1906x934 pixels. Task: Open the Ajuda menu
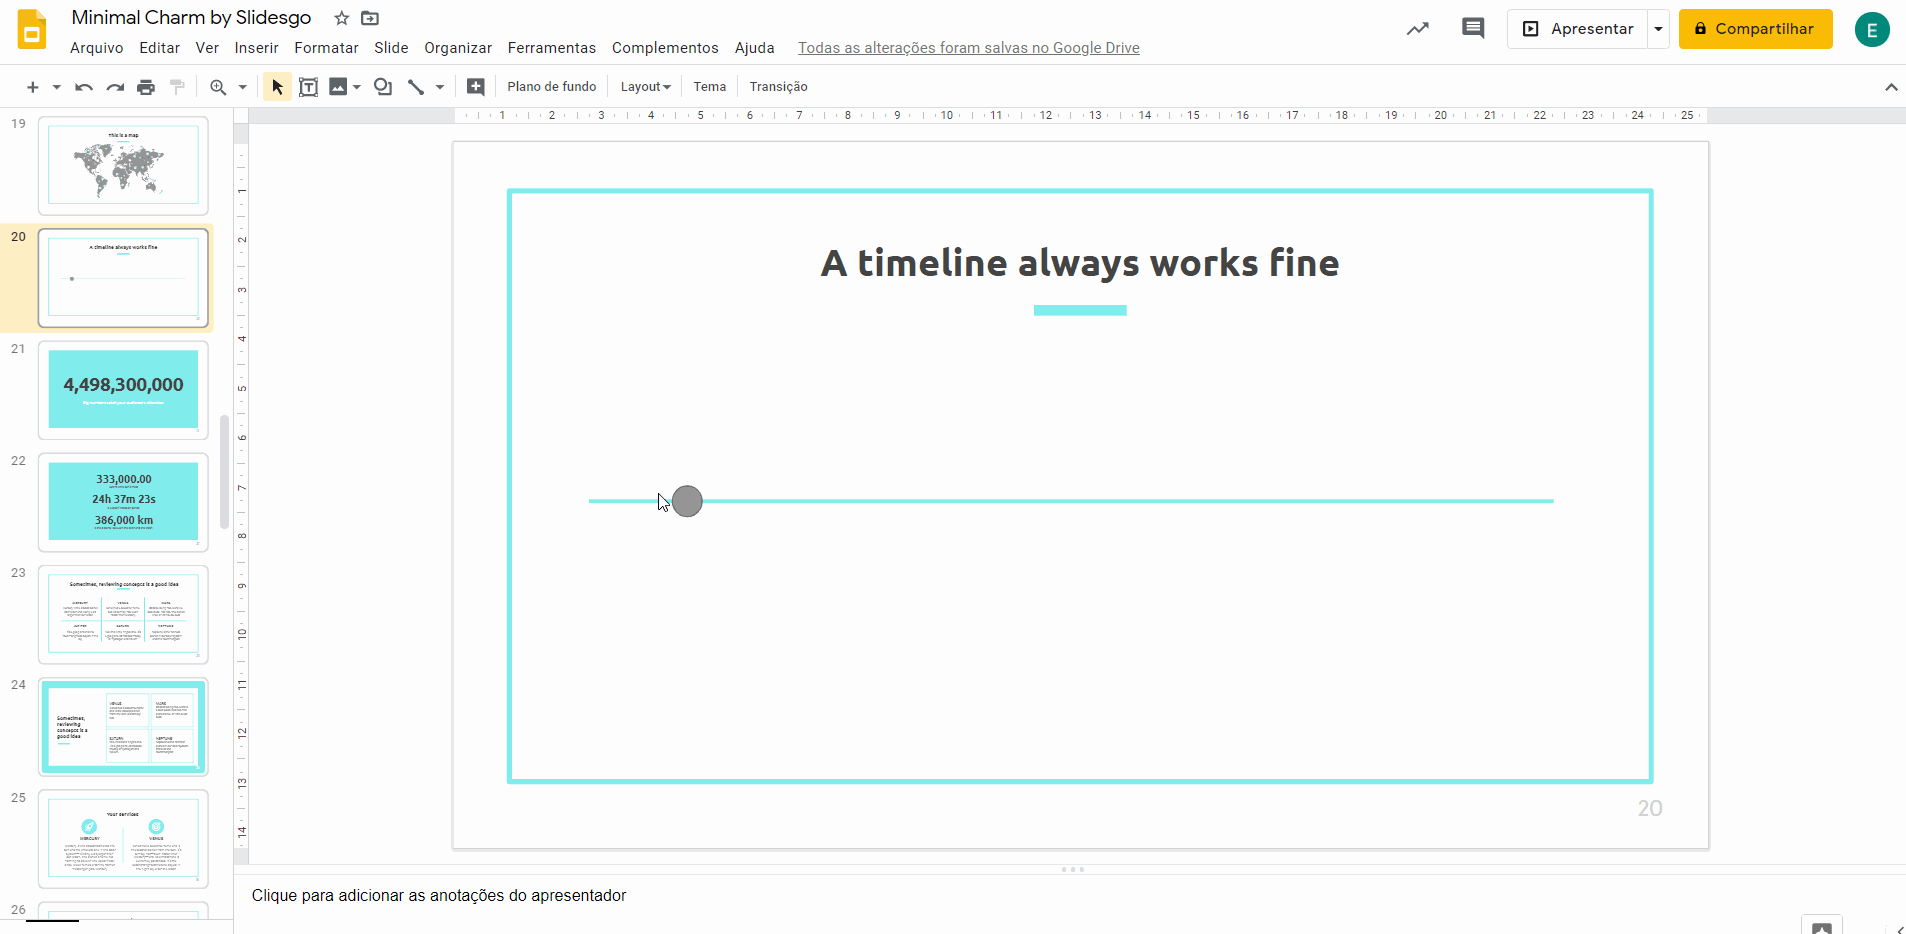tap(755, 48)
